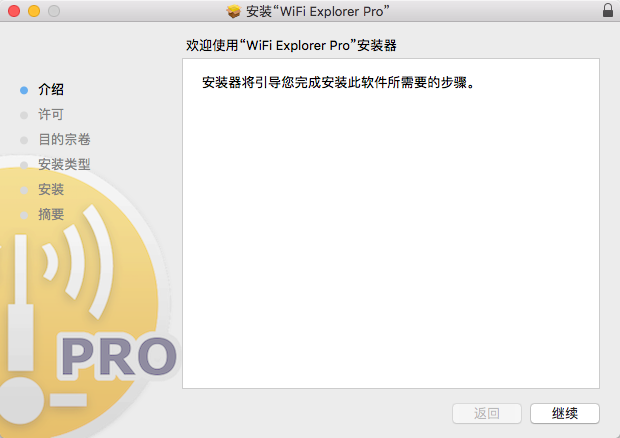Image resolution: width=620 pixels, height=438 pixels.
Task: Select the 介绍 step in sidebar
Action: (x=51, y=90)
